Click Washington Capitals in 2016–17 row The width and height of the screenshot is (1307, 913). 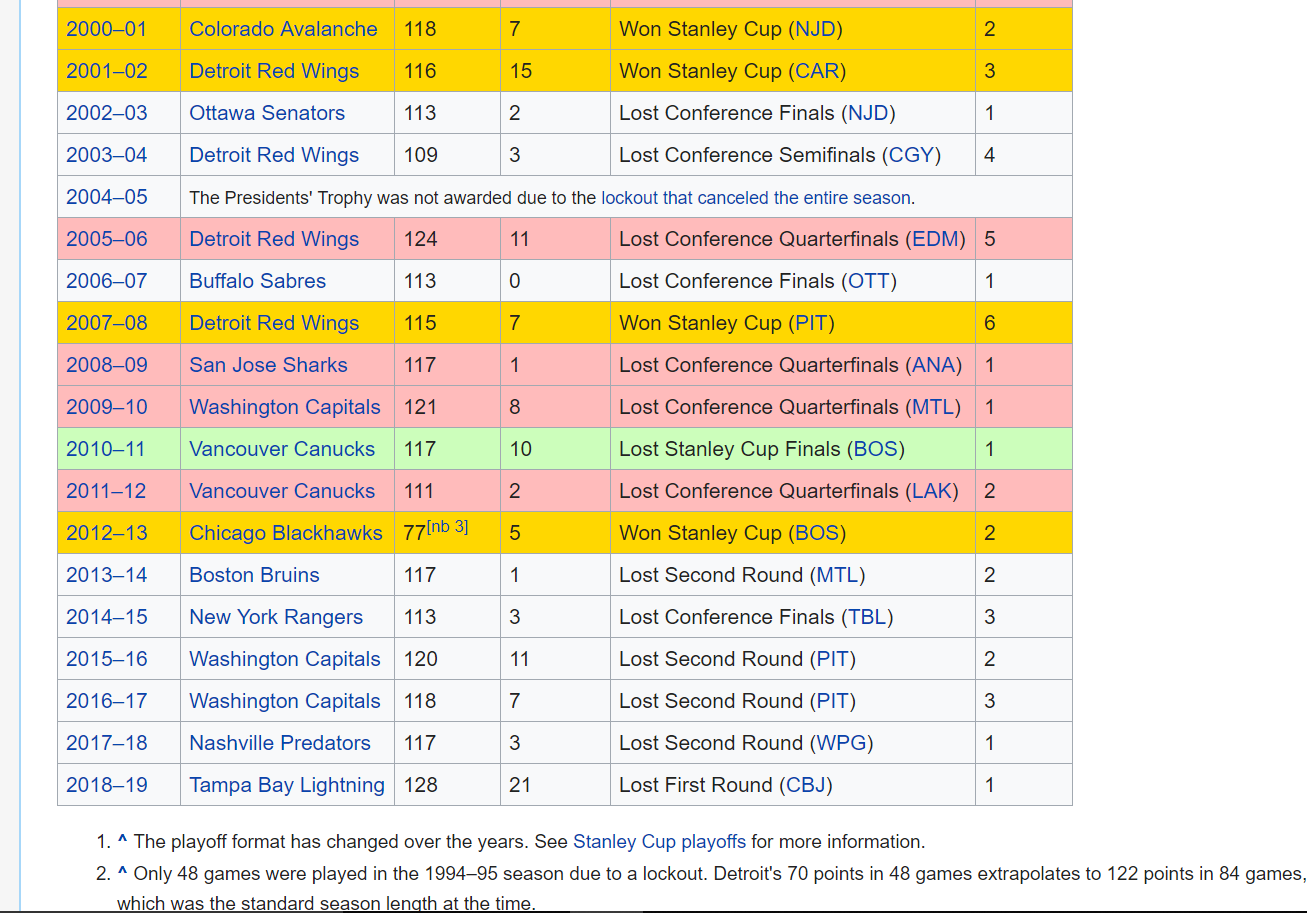[285, 701]
